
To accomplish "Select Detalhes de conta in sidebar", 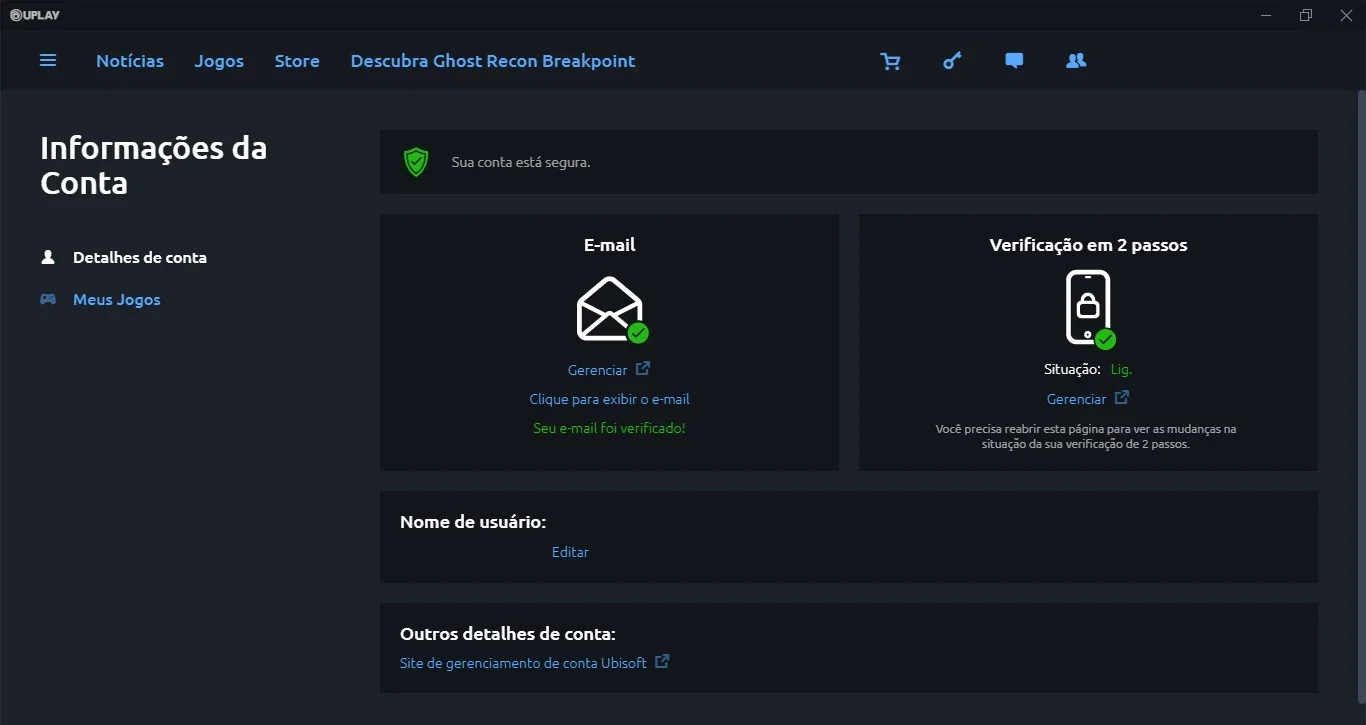I will [140, 257].
